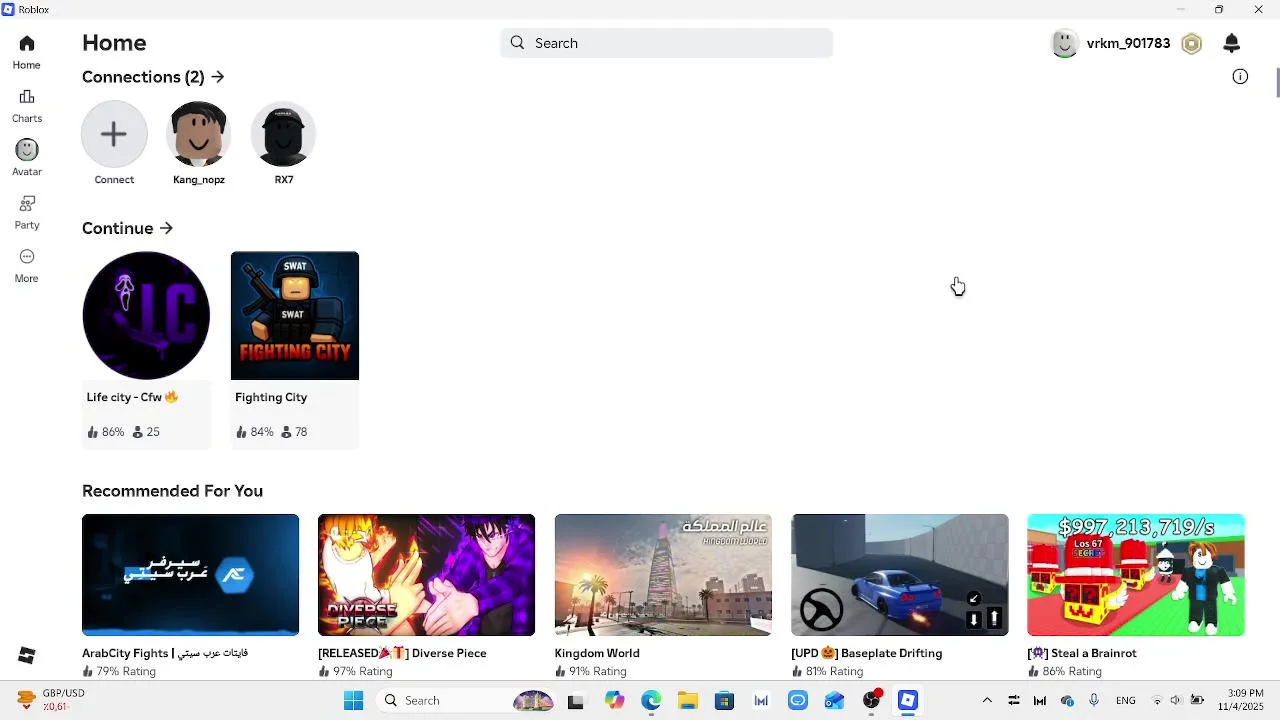
Task: Open the More menu in sidebar
Action: coord(27,266)
